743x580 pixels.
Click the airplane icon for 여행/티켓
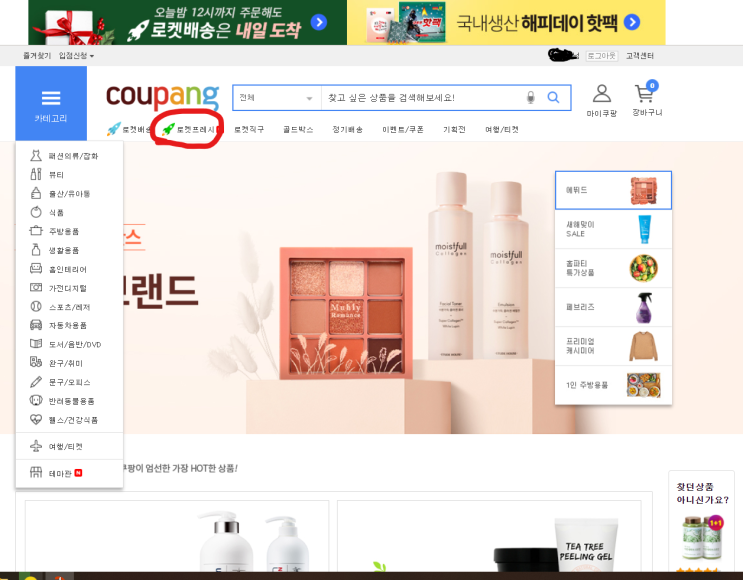pyautogui.click(x=36, y=446)
